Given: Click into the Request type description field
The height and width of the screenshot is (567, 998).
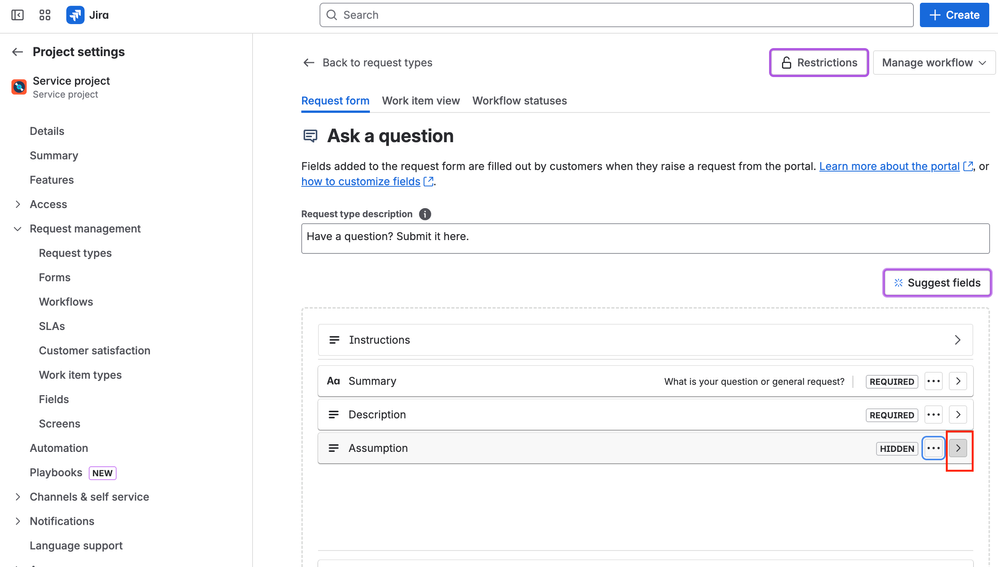Looking at the screenshot, I should 645,237.
